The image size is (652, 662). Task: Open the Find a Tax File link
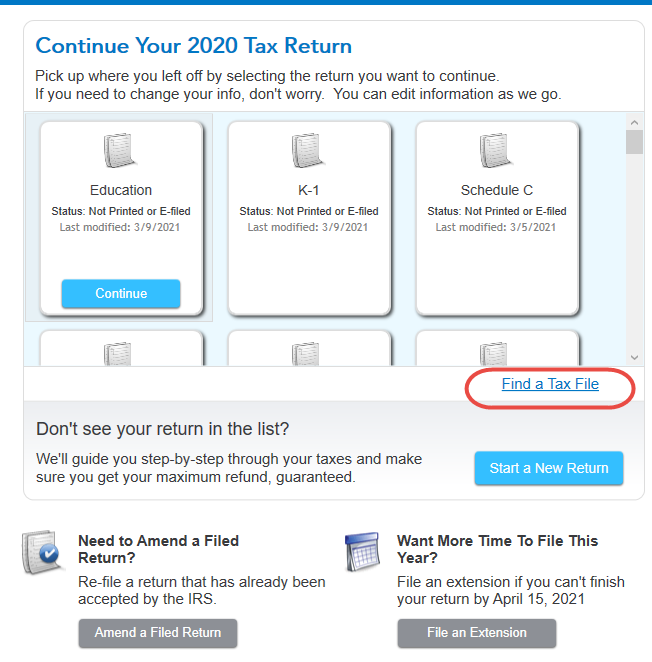[x=550, y=384]
